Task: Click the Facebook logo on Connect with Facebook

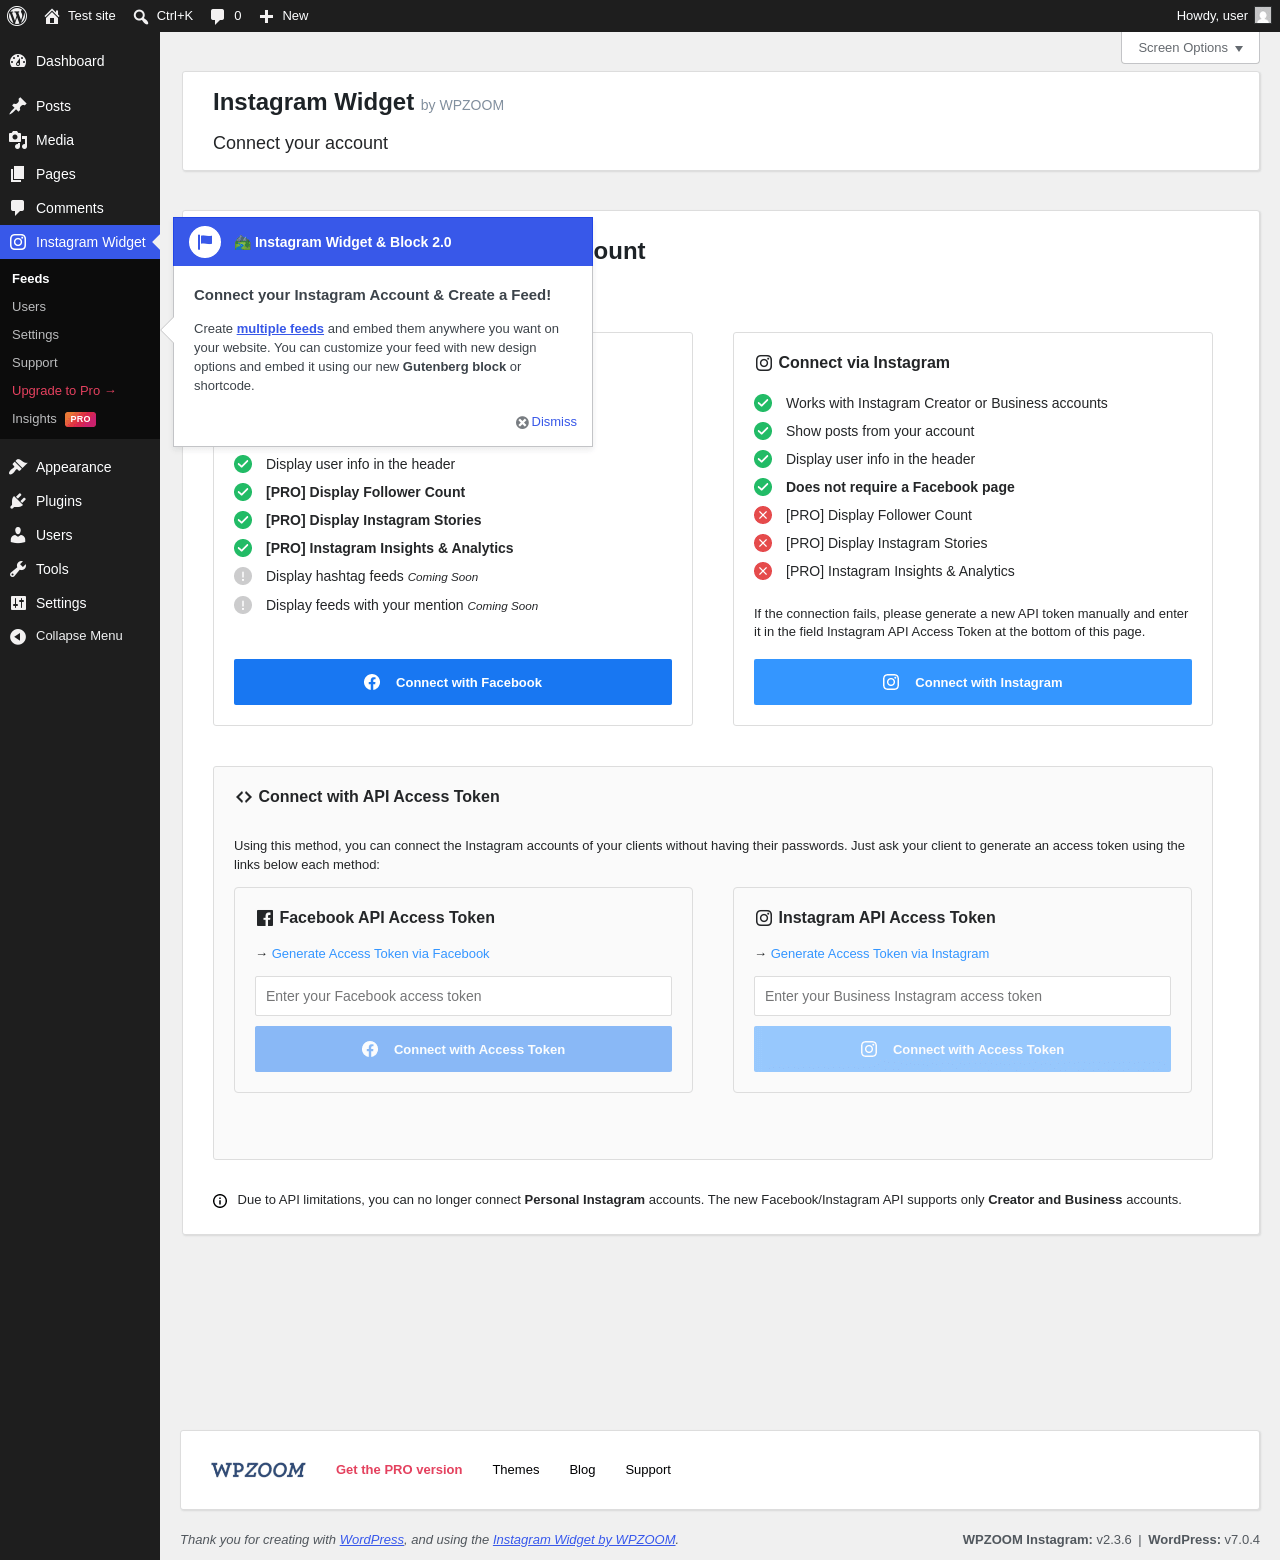Action: [x=372, y=682]
